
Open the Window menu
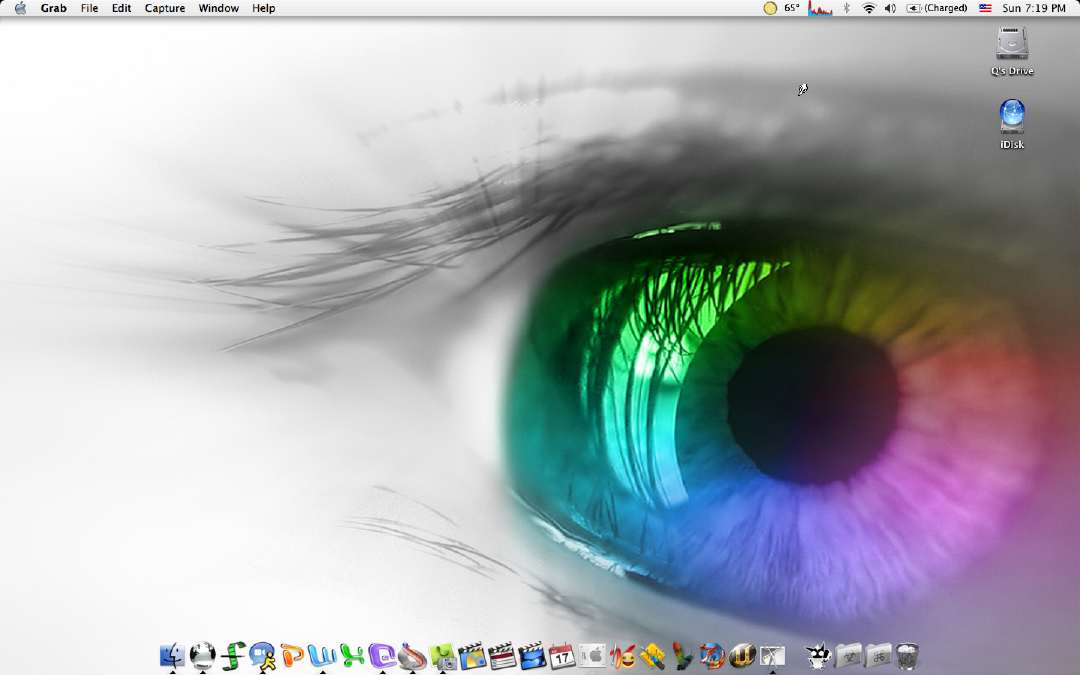(218, 8)
